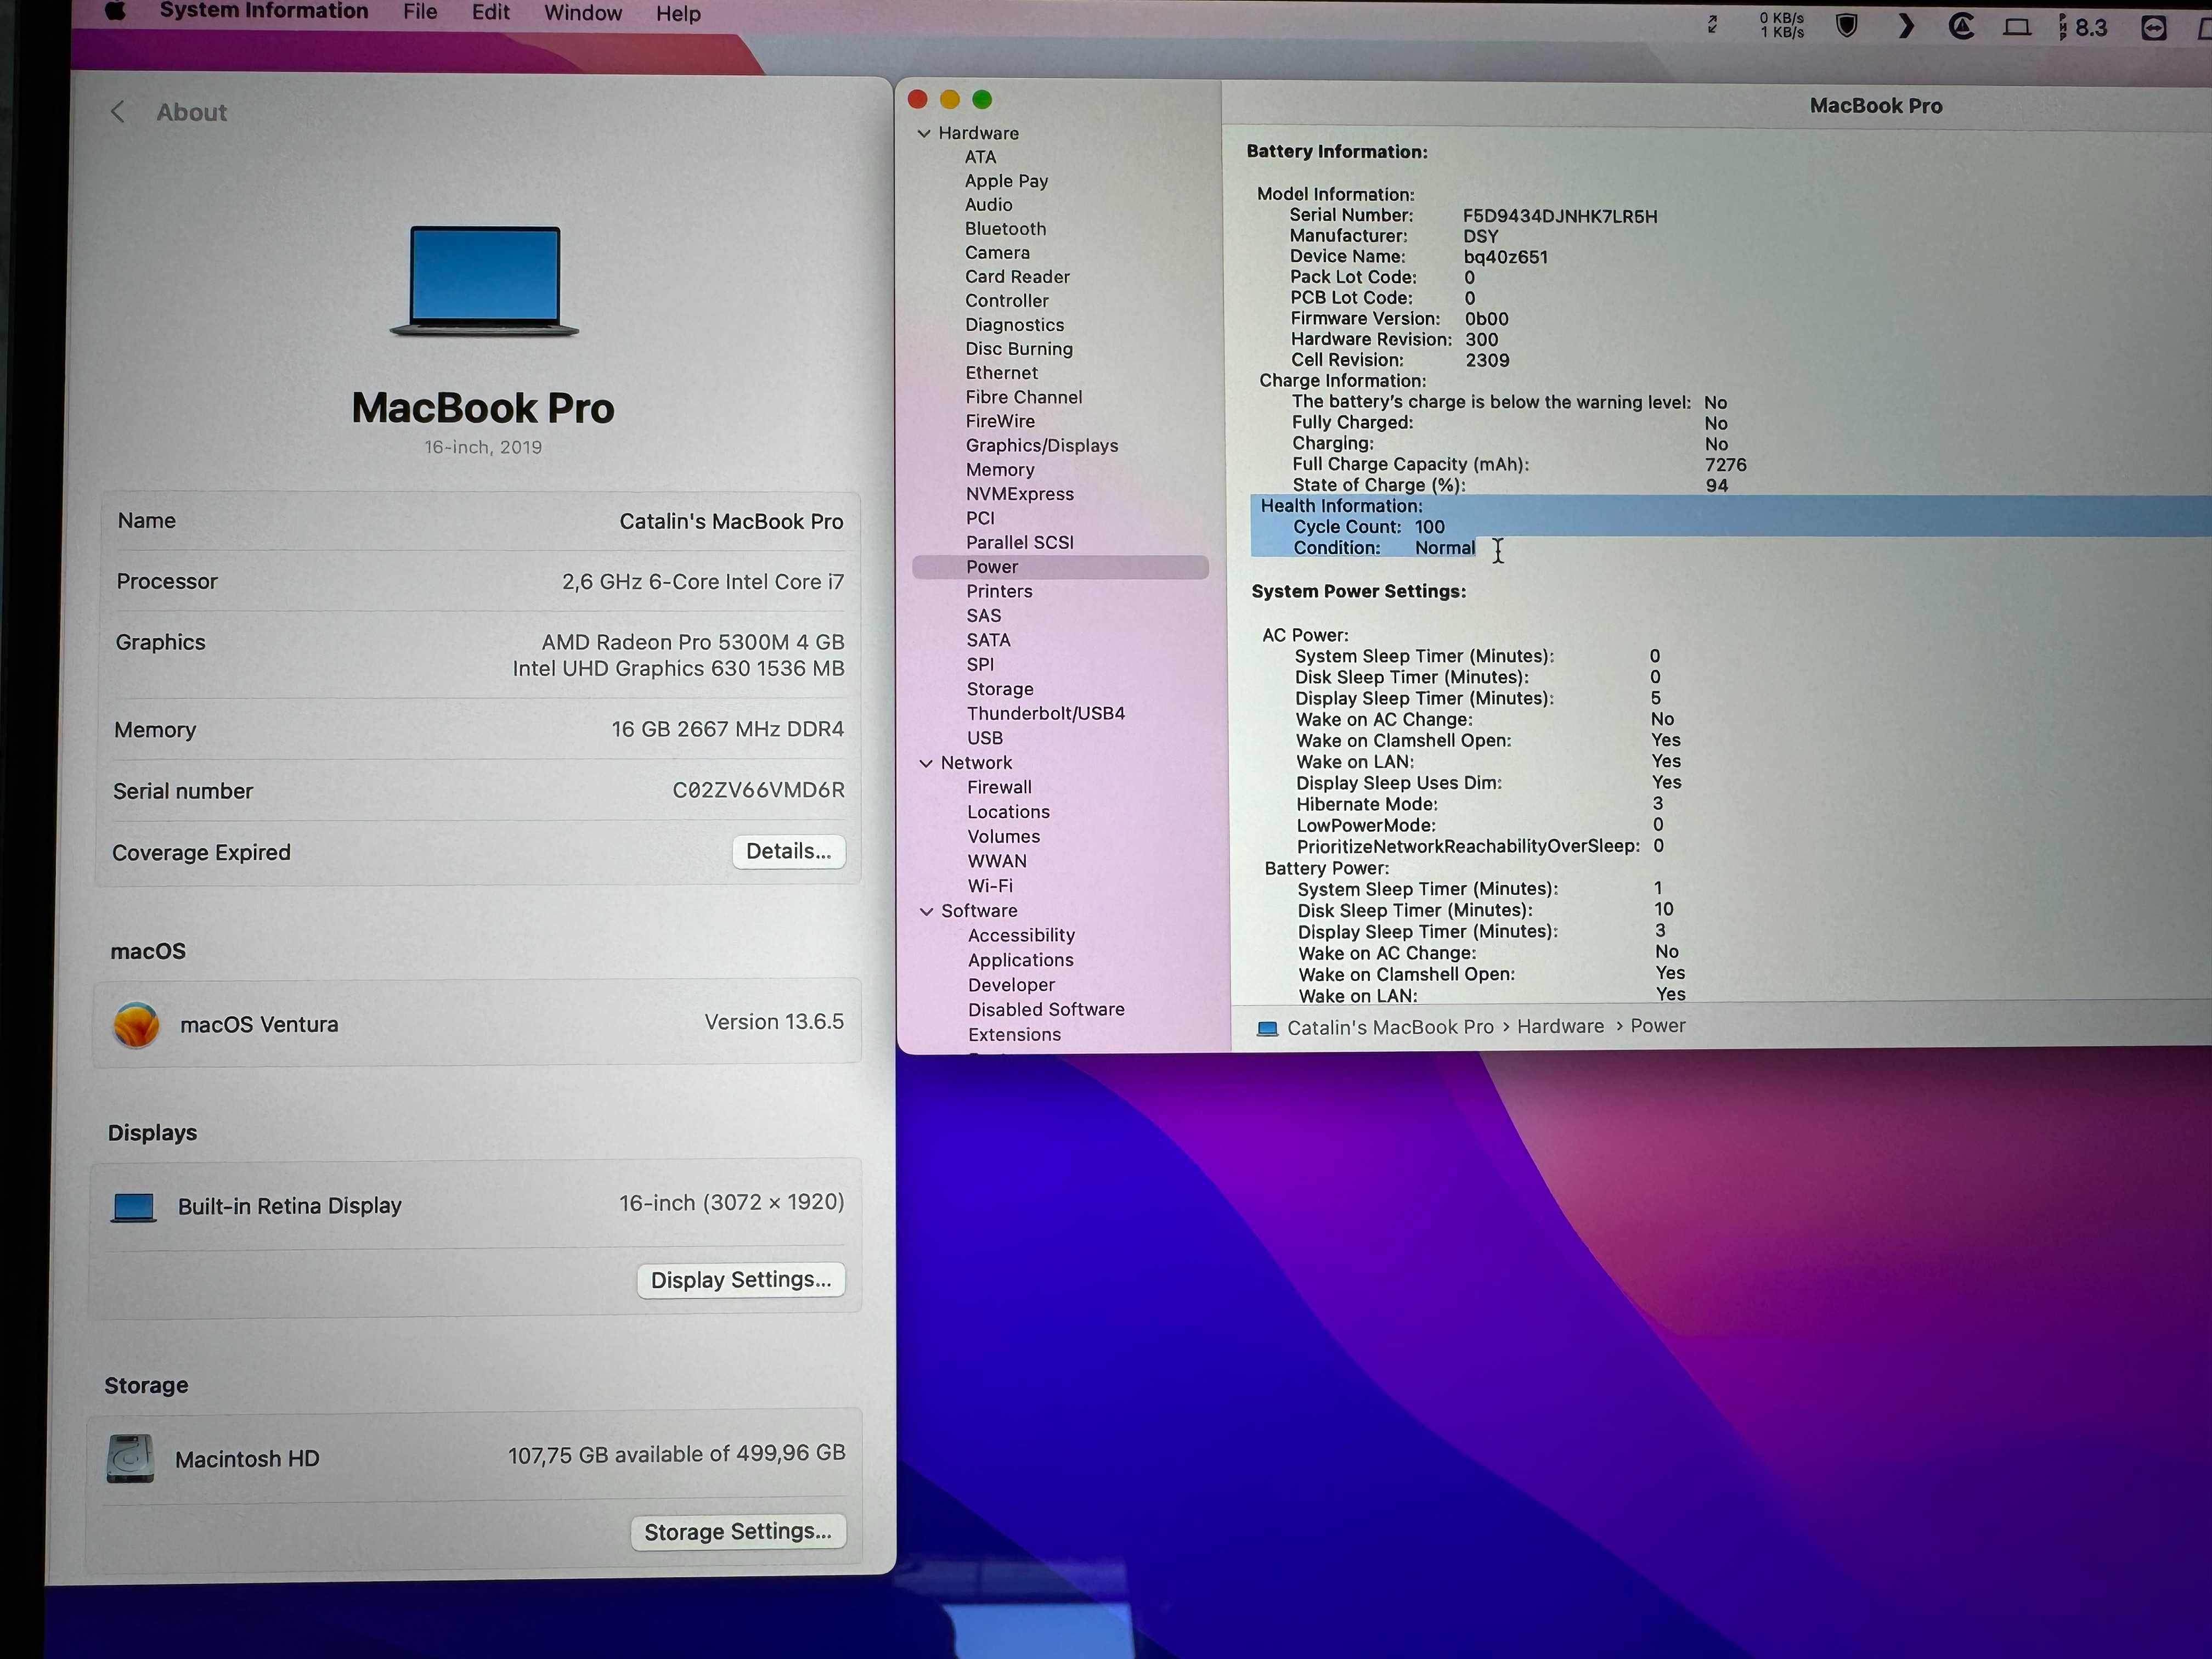
Task: Select Power in the sidebar
Action: (x=1060, y=567)
